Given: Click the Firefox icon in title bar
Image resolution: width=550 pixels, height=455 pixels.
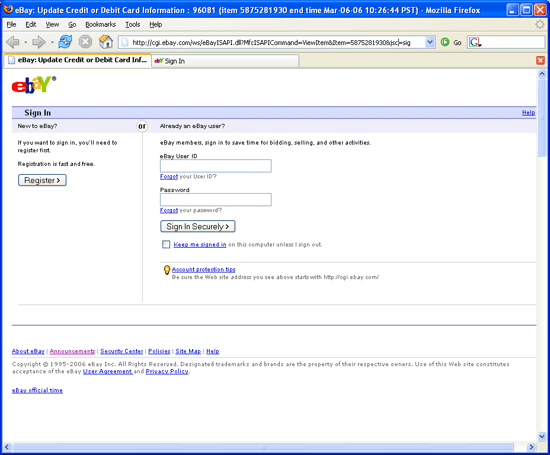Looking at the screenshot, I should pos(8,9).
